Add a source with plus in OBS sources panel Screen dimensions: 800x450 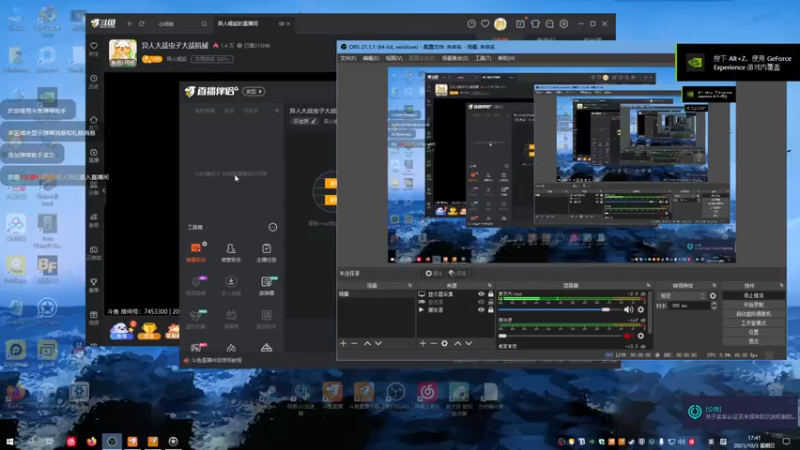click(x=422, y=343)
